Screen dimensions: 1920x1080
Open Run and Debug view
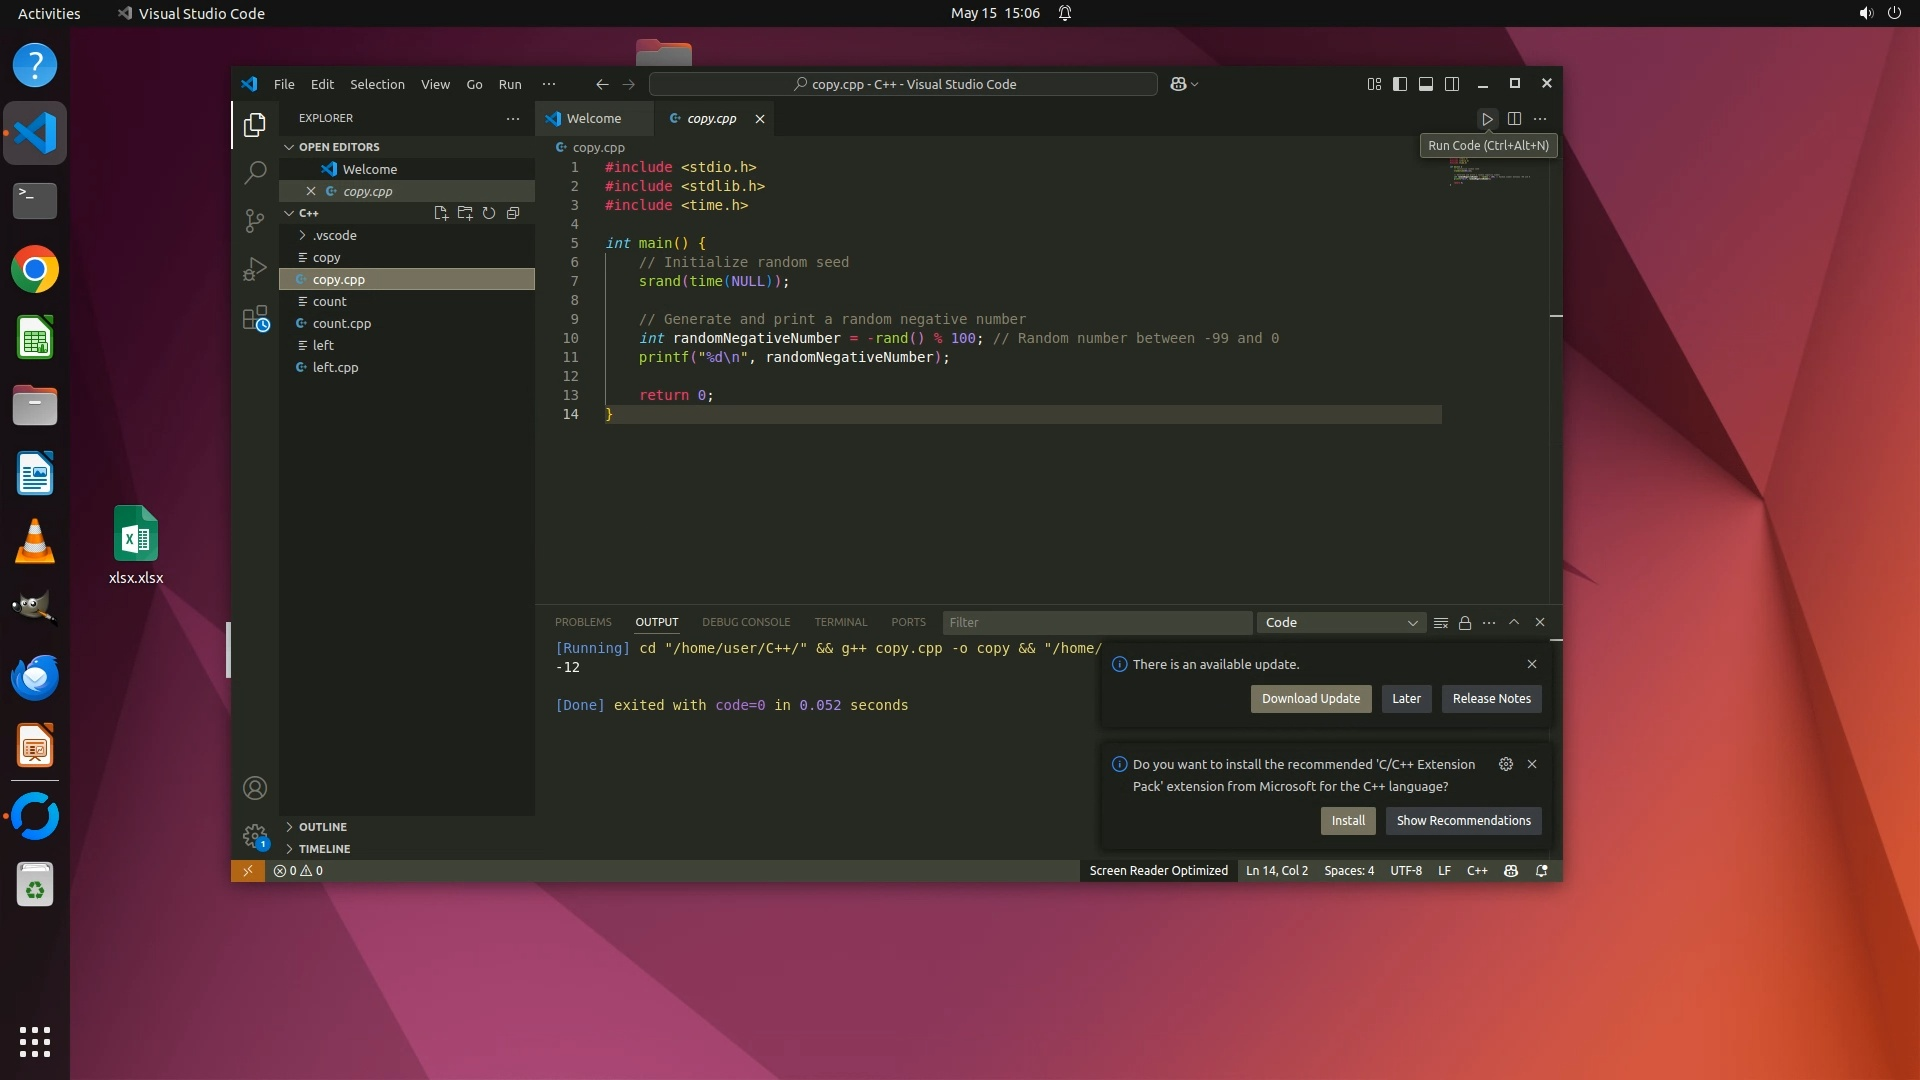coord(255,269)
